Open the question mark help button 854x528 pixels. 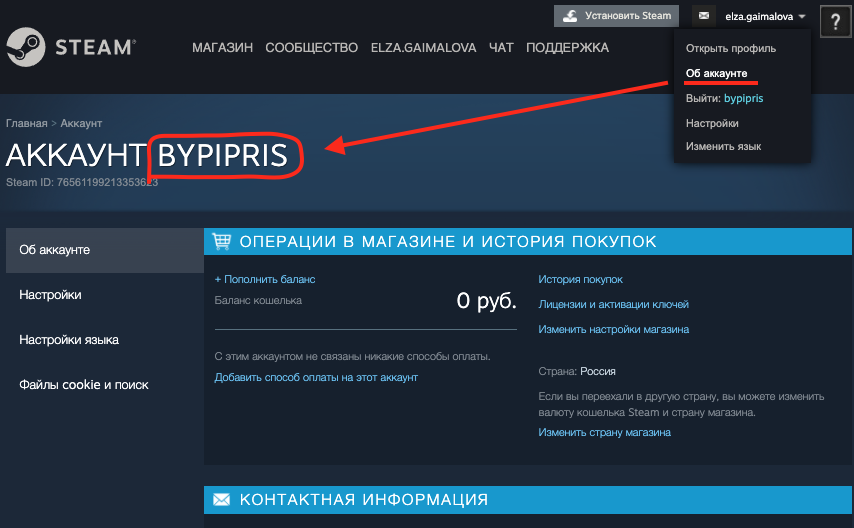pyautogui.click(x=835, y=21)
